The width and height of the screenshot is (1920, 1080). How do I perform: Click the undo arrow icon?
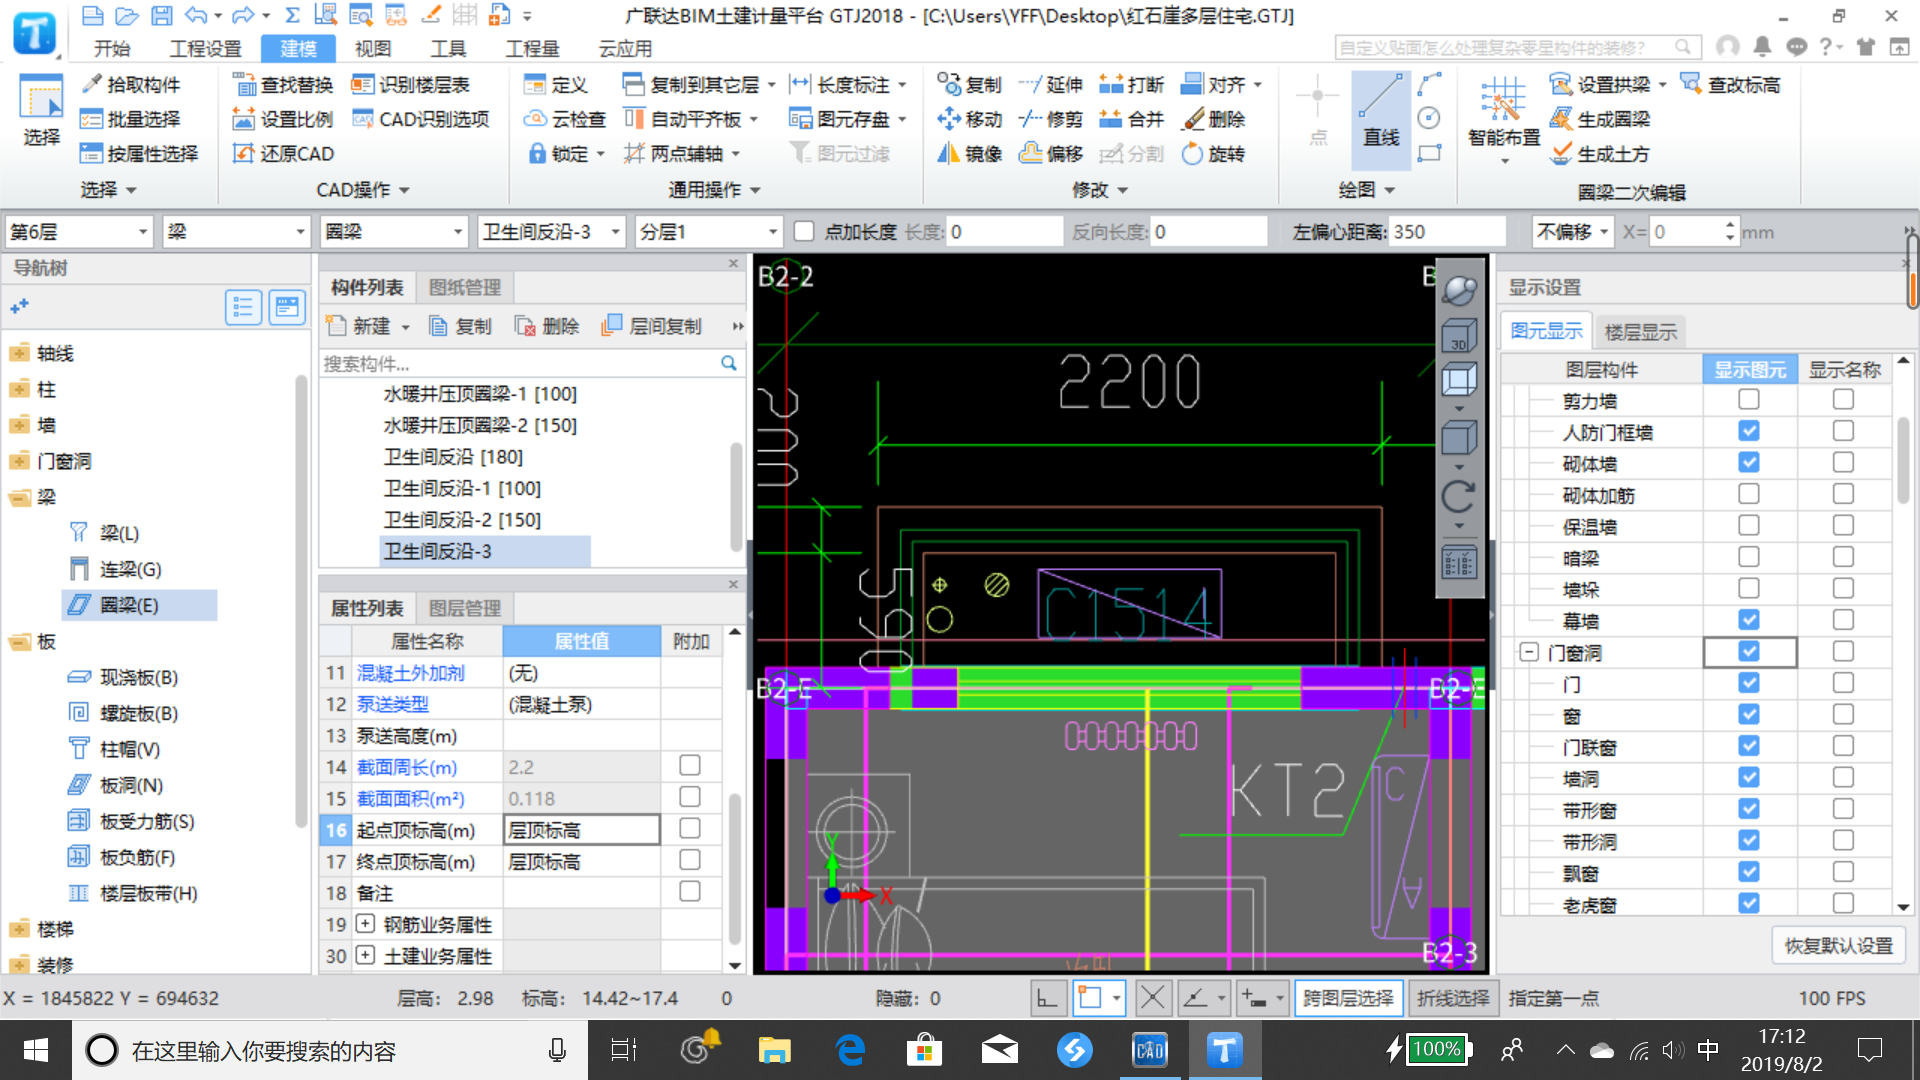(196, 15)
